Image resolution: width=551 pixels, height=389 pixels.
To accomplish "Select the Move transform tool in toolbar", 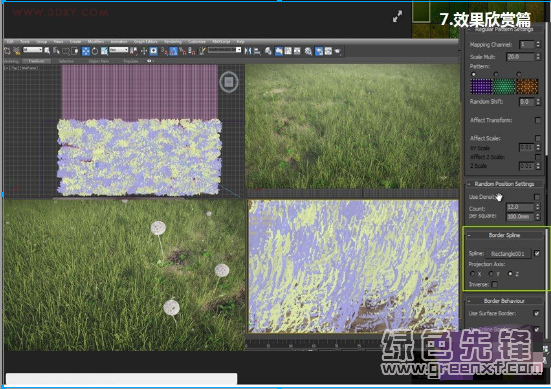I will pos(86,51).
